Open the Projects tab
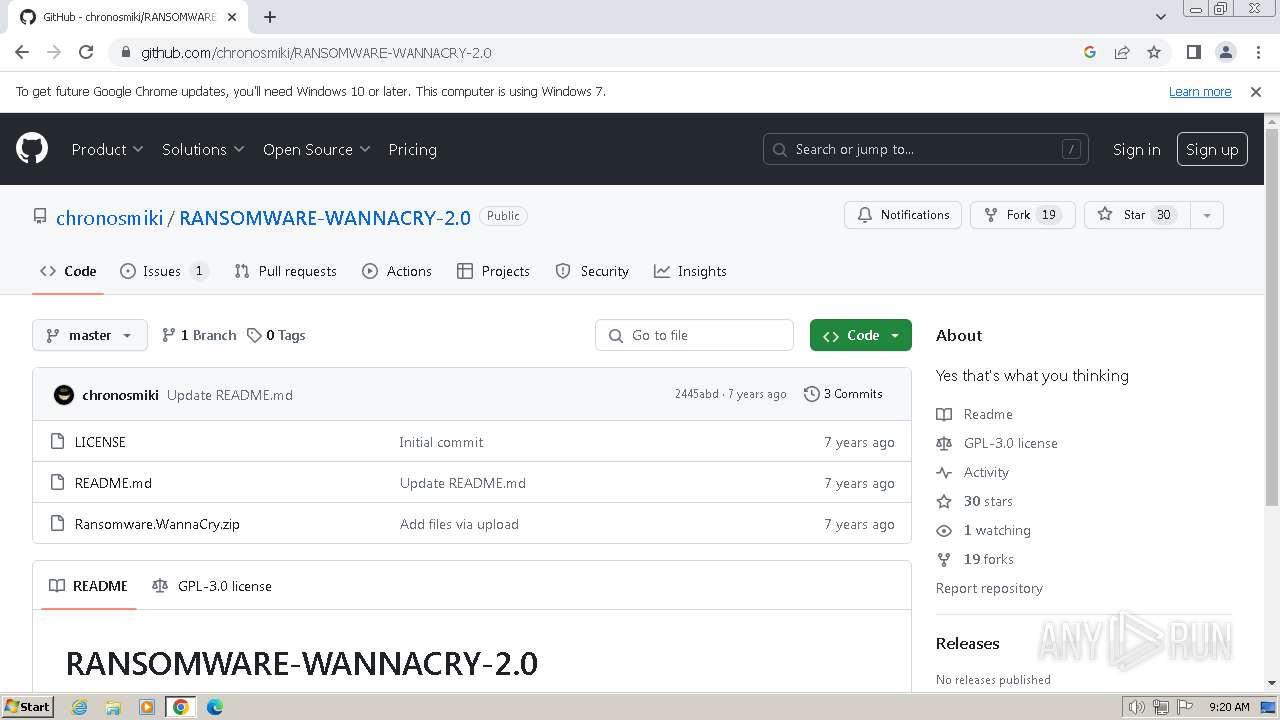The width and height of the screenshot is (1280, 720). click(493, 271)
